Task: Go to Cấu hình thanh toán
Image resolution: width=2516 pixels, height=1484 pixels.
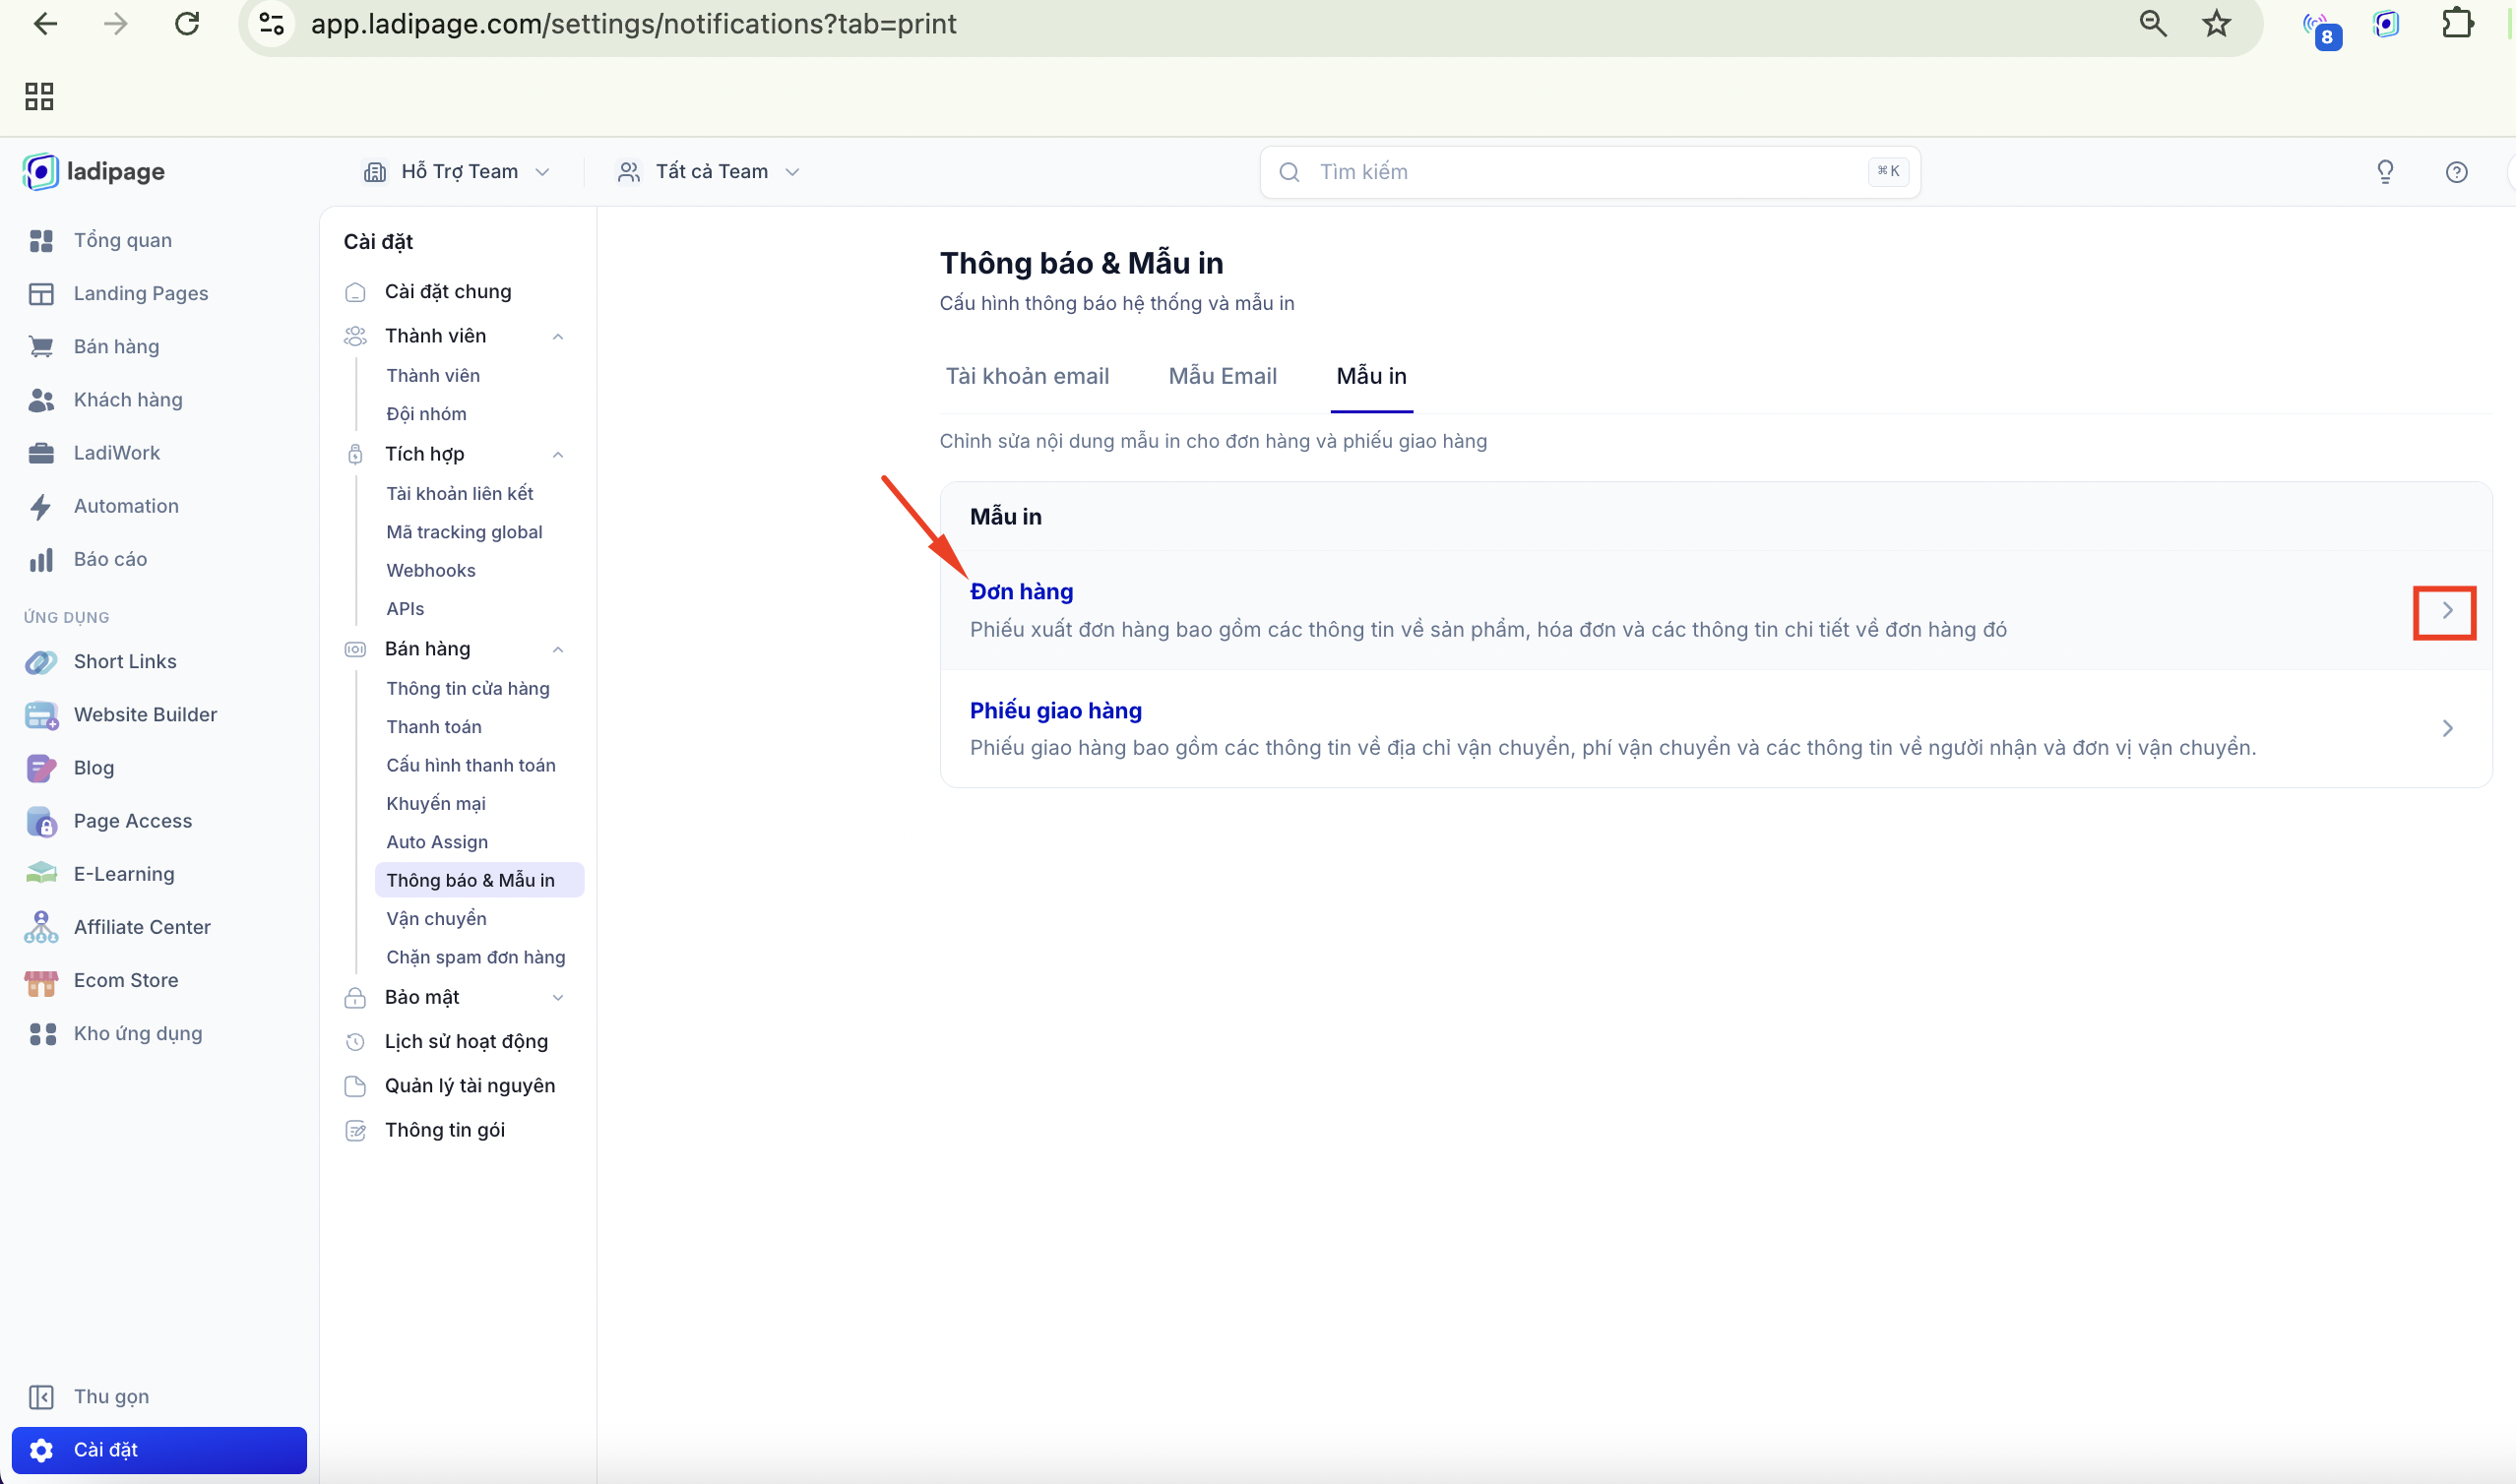Action: pyautogui.click(x=471, y=765)
